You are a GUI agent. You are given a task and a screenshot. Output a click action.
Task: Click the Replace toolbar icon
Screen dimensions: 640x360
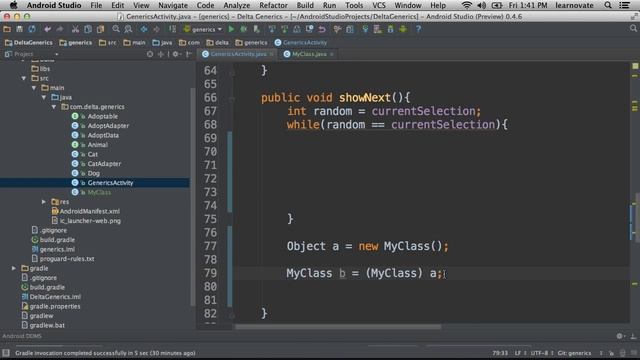point(128,29)
